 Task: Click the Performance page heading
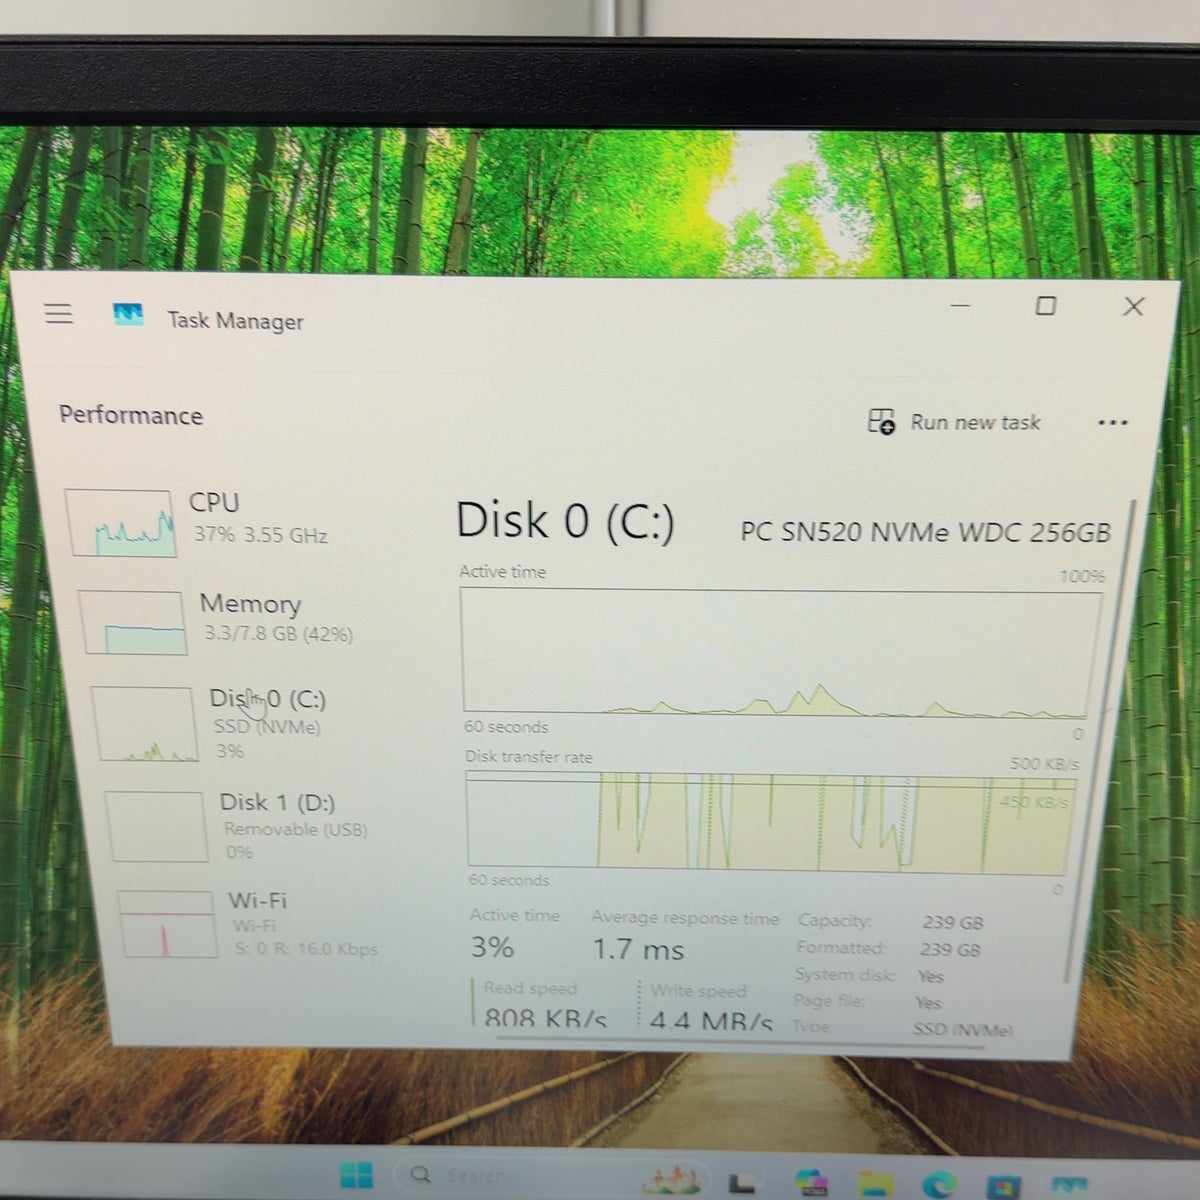pyautogui.click(x=131, y=415)
